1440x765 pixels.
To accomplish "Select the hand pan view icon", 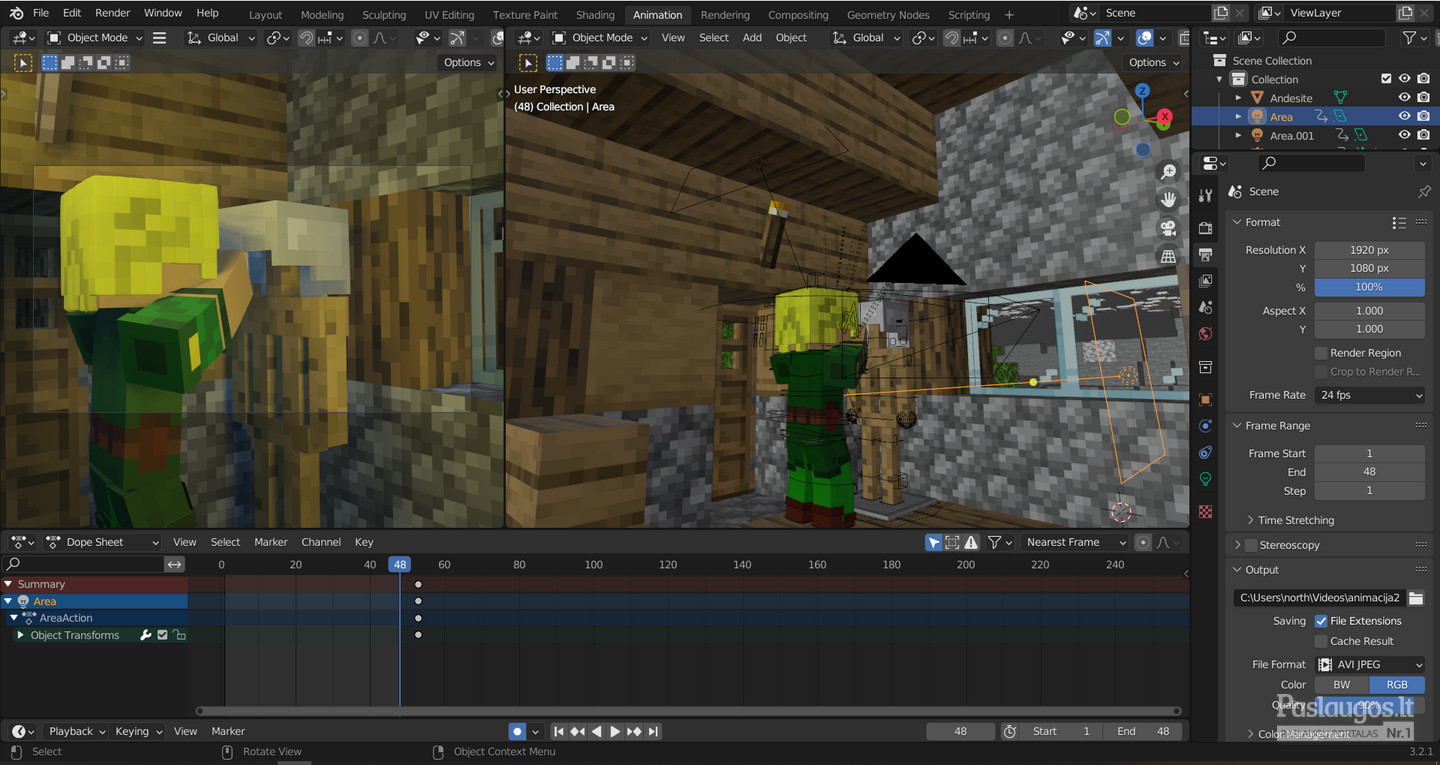I will [1168, 200].
